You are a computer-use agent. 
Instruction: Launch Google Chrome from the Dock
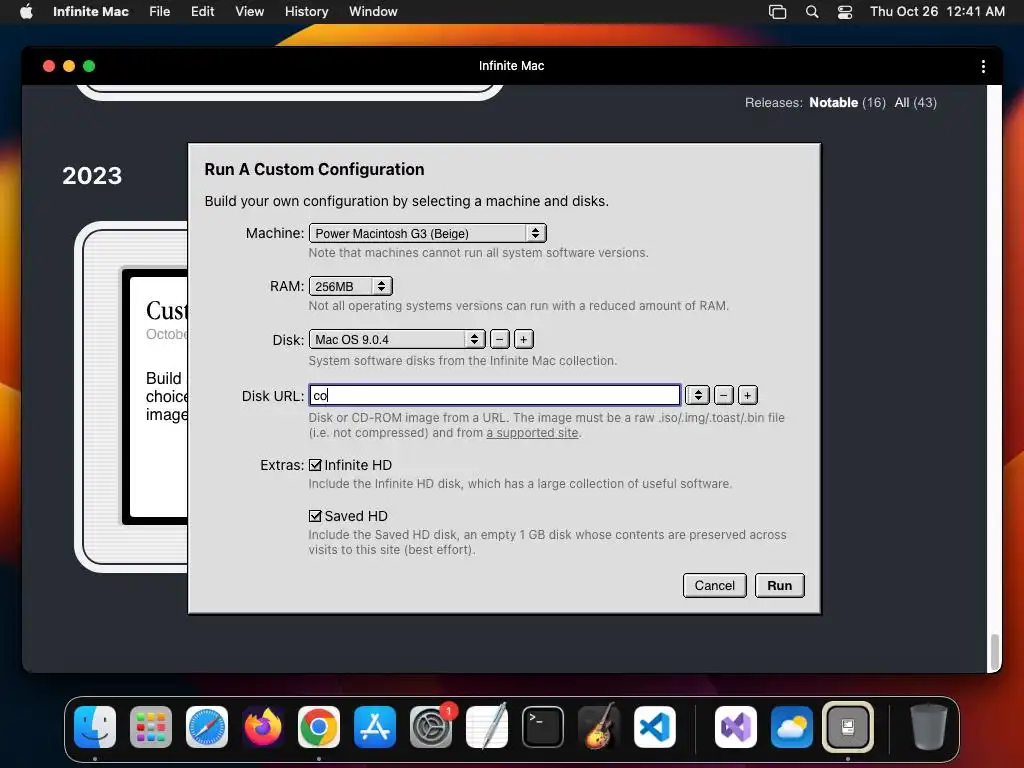(x=319, y=726)
